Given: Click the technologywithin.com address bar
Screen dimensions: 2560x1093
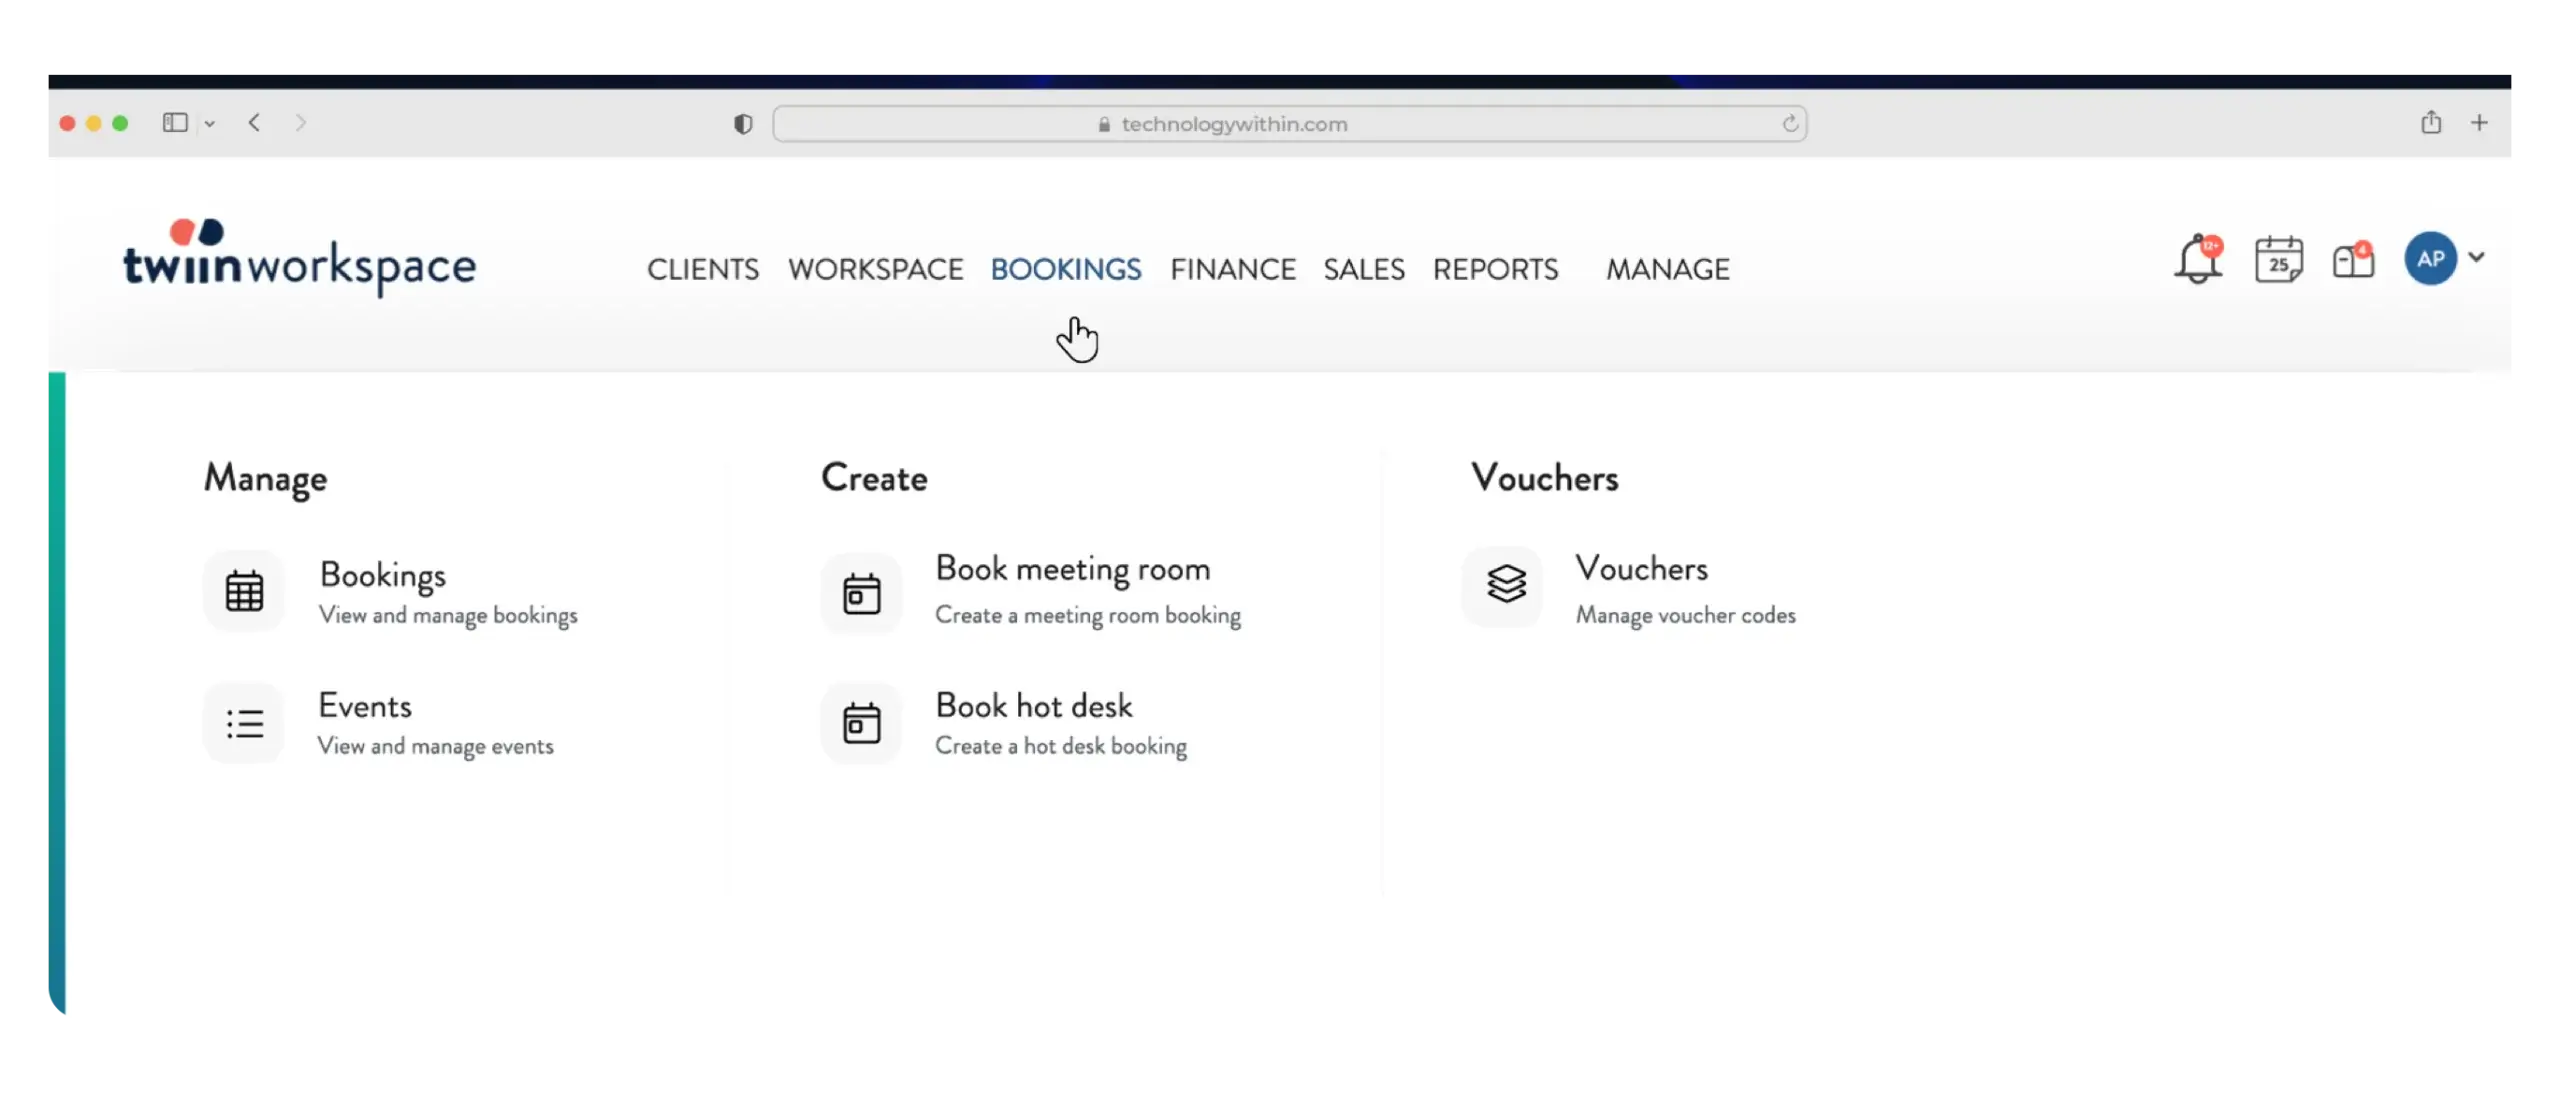Looking at the screenshot, I should (x=1234, y=124).
